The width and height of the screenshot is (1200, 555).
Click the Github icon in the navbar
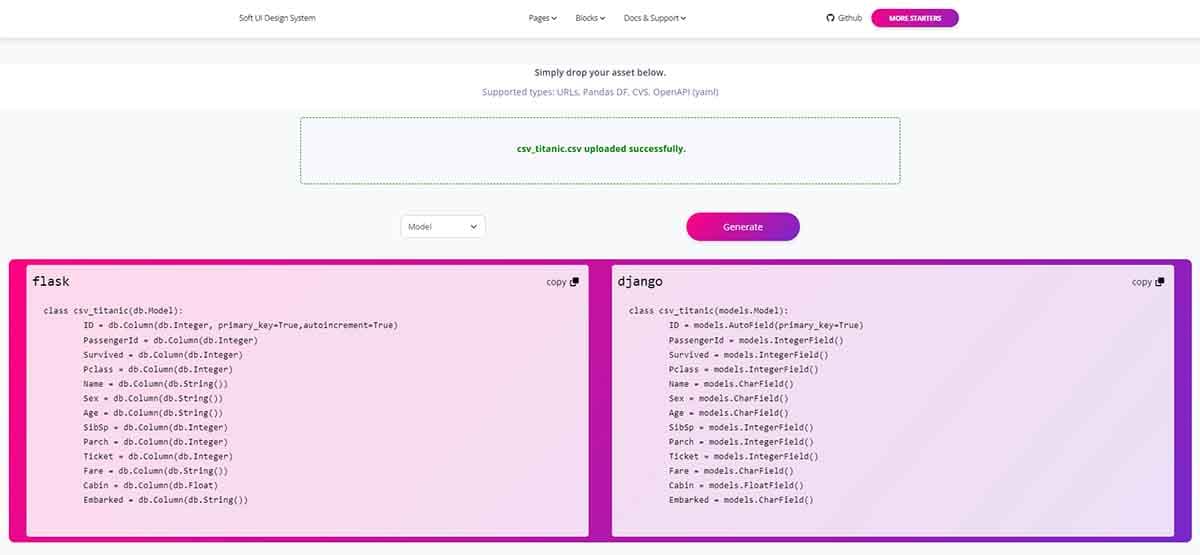(x=830, y=18)
